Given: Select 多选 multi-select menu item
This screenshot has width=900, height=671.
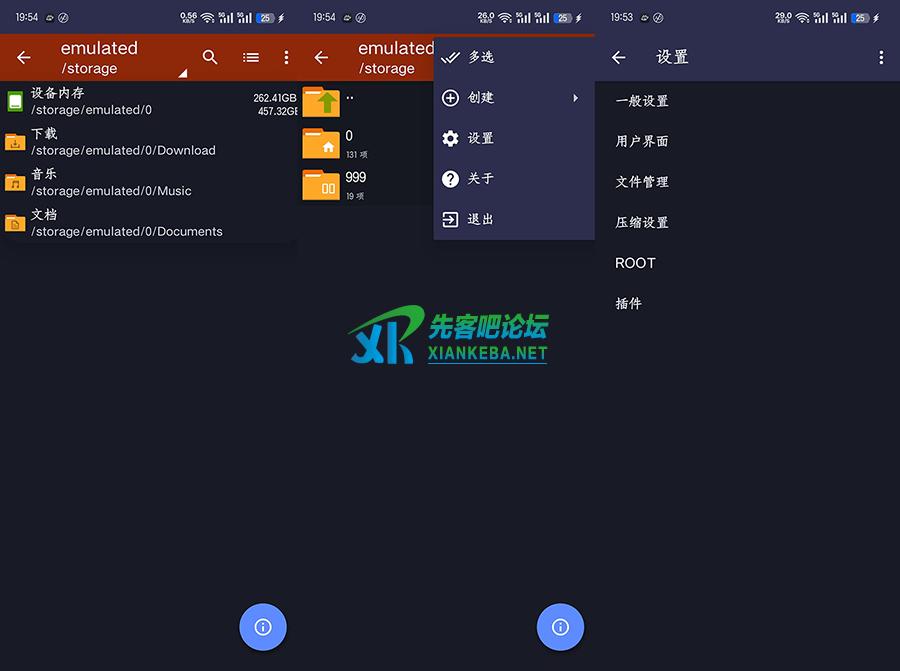Looking at the screenshot, I should [481, 57].
